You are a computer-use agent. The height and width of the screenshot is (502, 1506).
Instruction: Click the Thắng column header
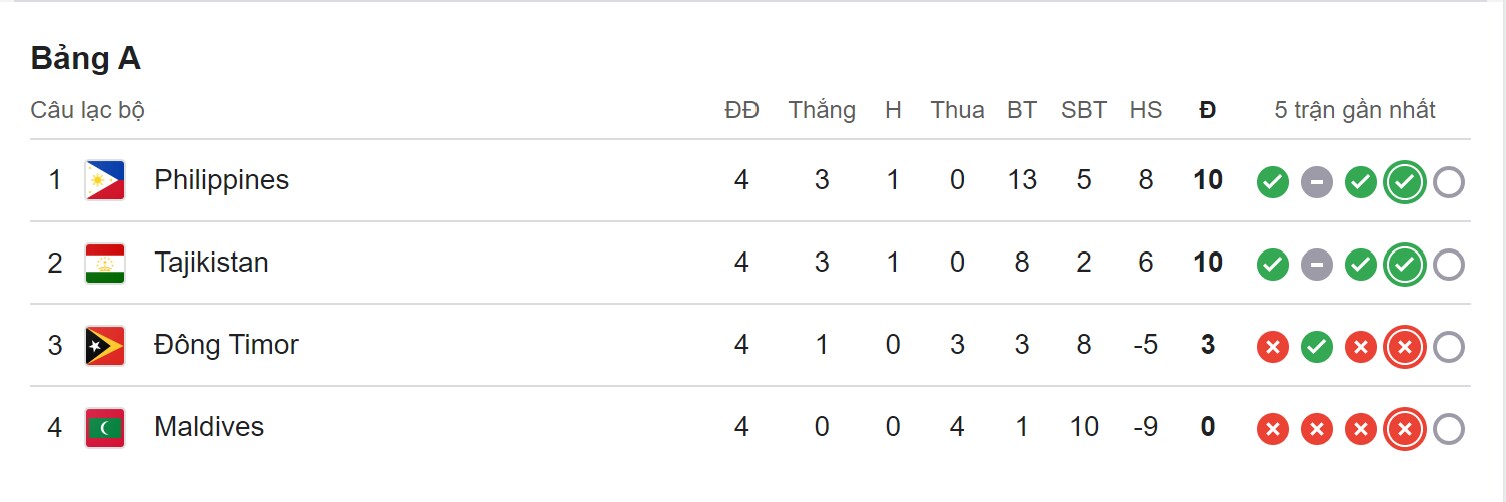[x=821, y=110]
